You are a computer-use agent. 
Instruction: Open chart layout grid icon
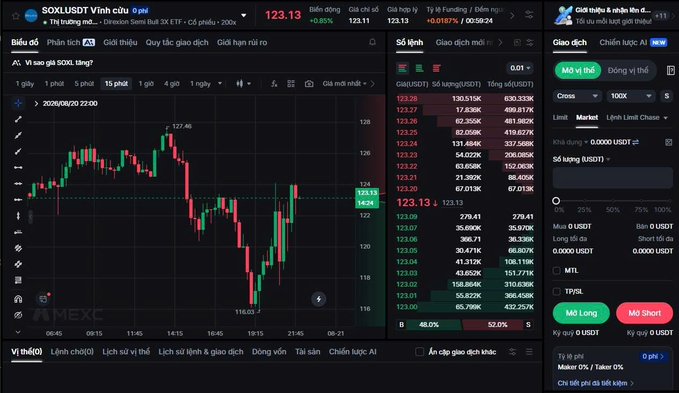291,84
